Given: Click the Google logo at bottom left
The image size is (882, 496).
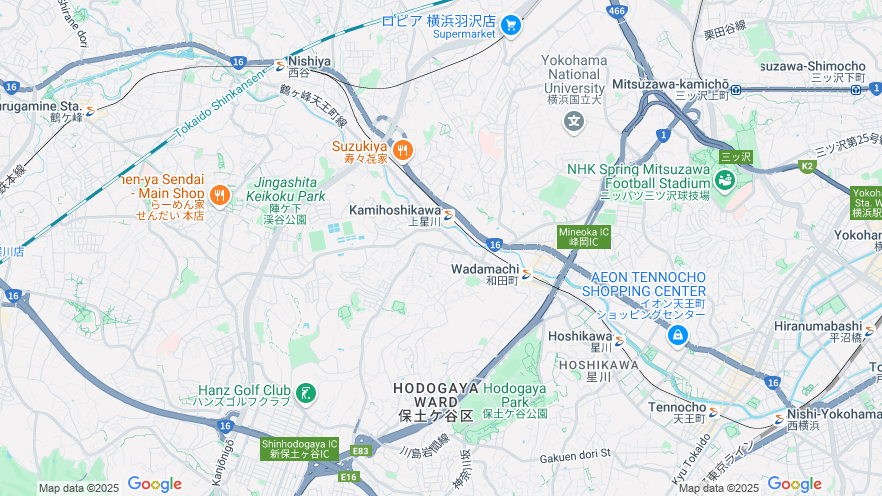Looking at the screenshot, I should coord(155,484).
